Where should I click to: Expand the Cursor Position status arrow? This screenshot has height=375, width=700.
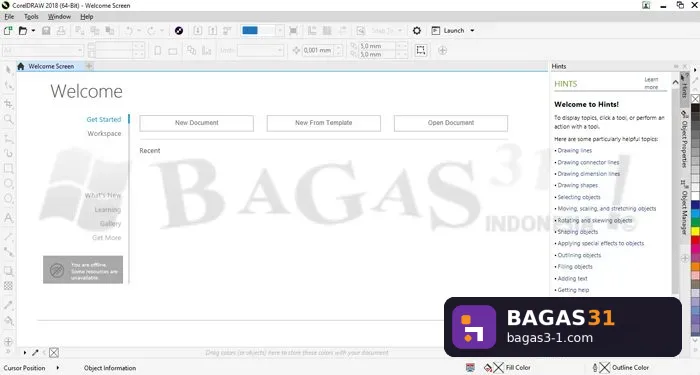point(58,368)
